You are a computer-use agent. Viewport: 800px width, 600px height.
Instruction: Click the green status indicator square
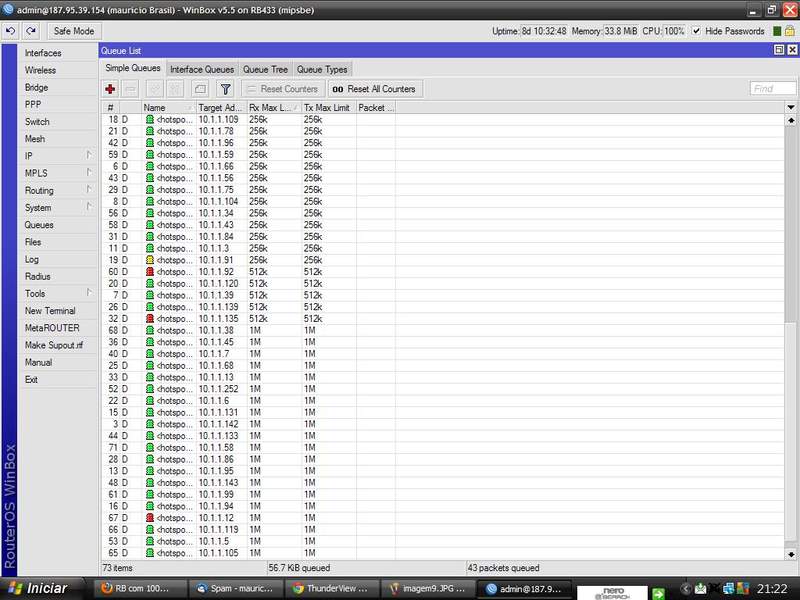point(777,31)
